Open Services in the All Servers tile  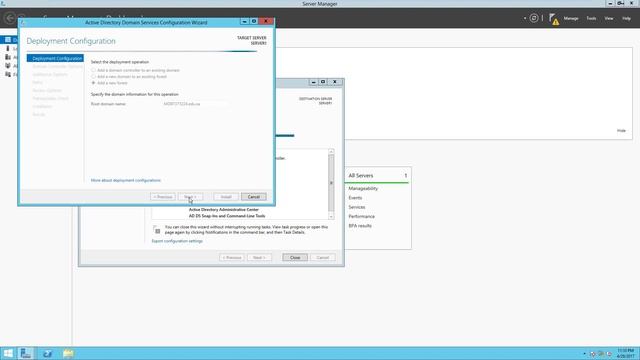click(357, 207)
